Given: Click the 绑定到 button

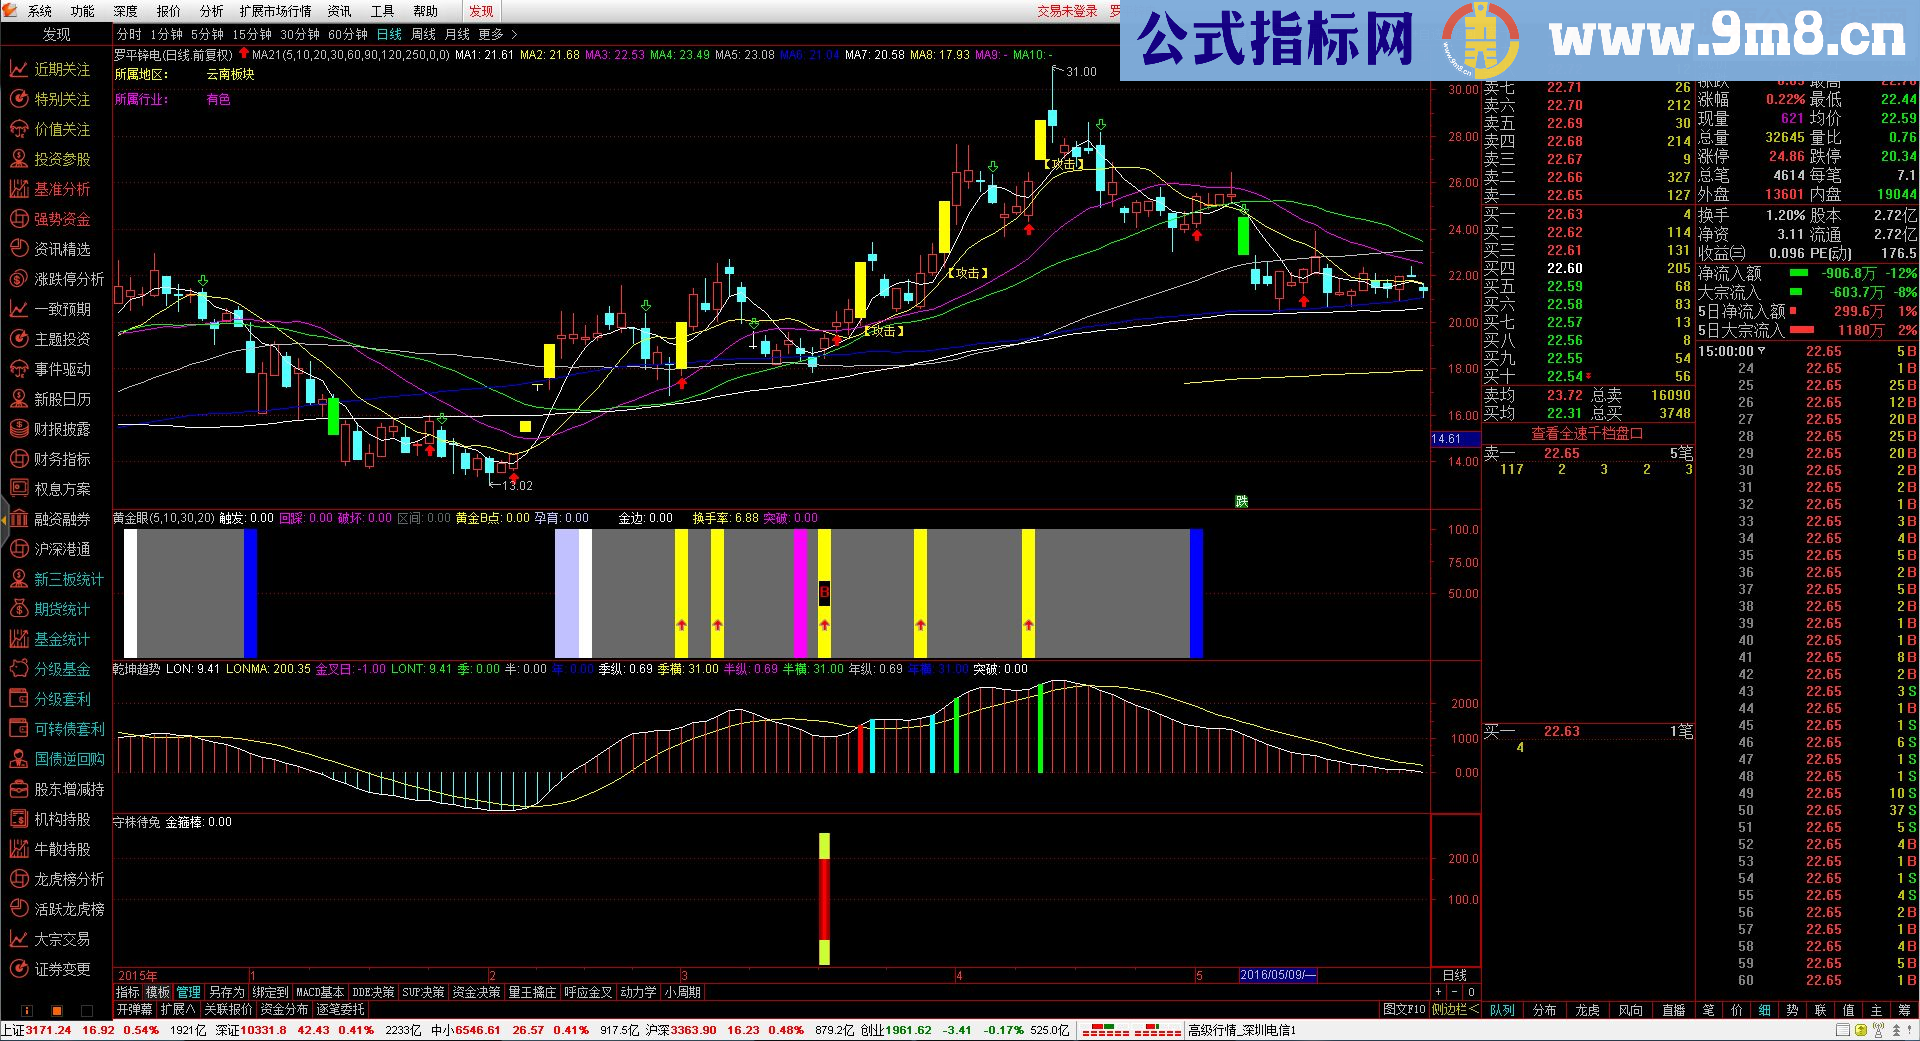Looking at the screenshot, I should coord(270,993).
